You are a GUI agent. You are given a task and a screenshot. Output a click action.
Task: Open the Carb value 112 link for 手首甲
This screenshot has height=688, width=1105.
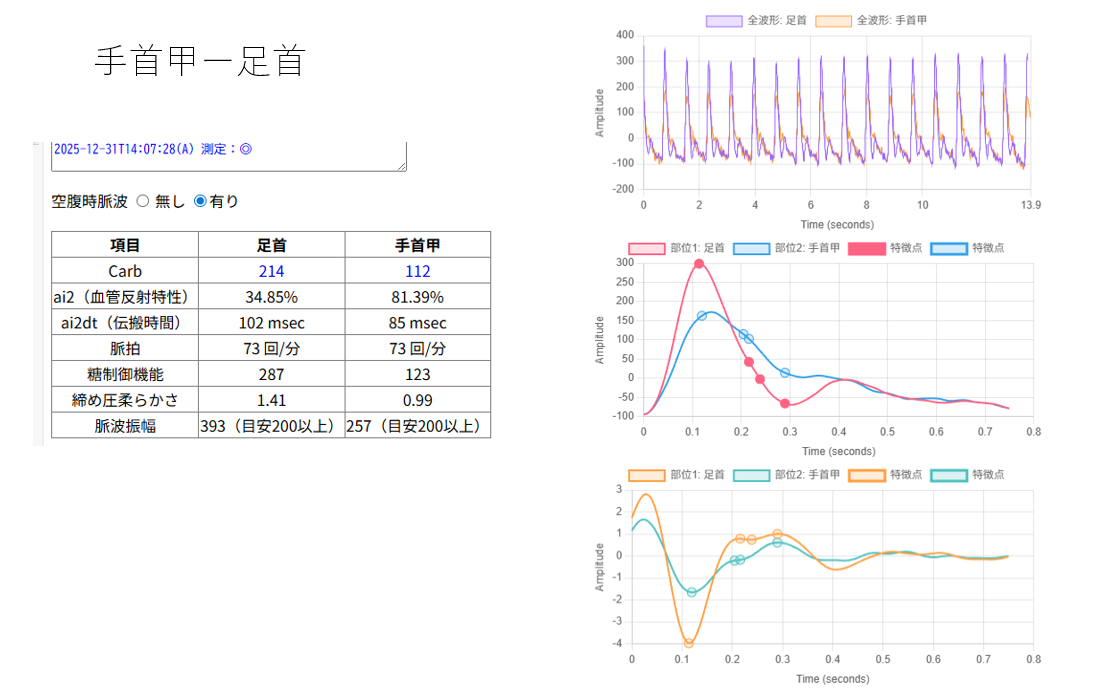tap(417, 271)
